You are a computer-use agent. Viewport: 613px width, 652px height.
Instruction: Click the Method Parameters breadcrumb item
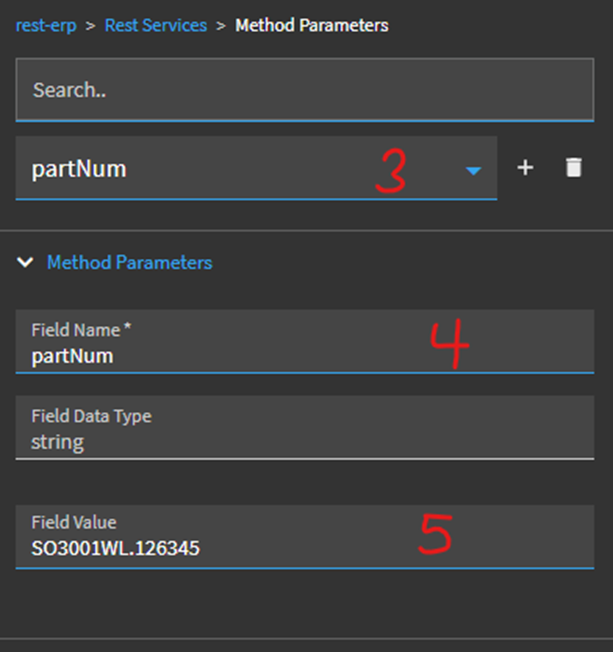(312, 24)
